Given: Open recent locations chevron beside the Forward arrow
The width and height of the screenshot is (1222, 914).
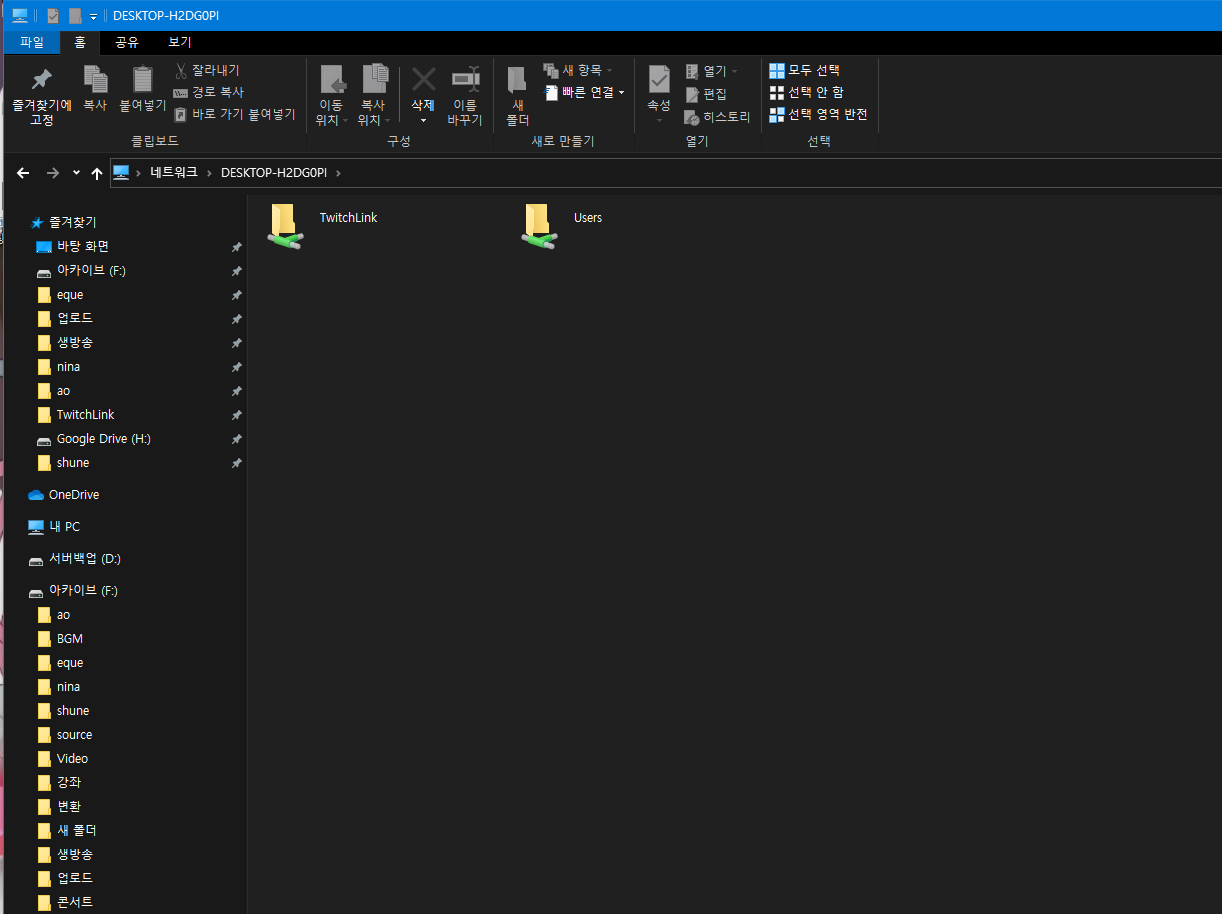Looking at the screenshot, I should [76, 173].
